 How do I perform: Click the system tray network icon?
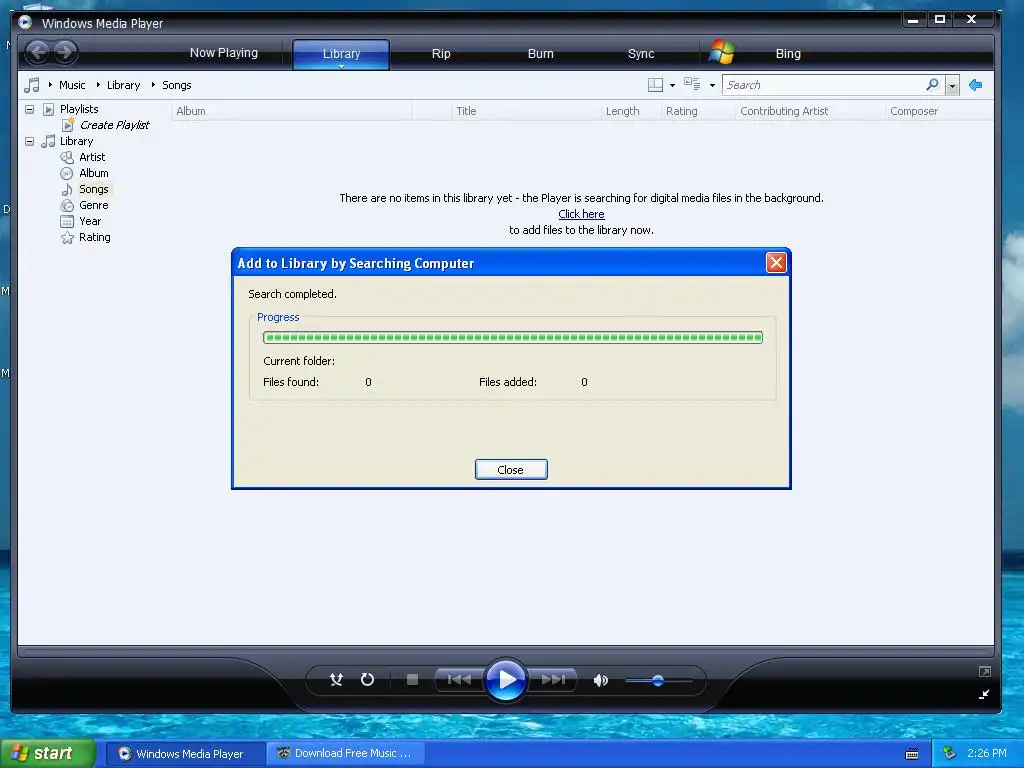(949, 754)
